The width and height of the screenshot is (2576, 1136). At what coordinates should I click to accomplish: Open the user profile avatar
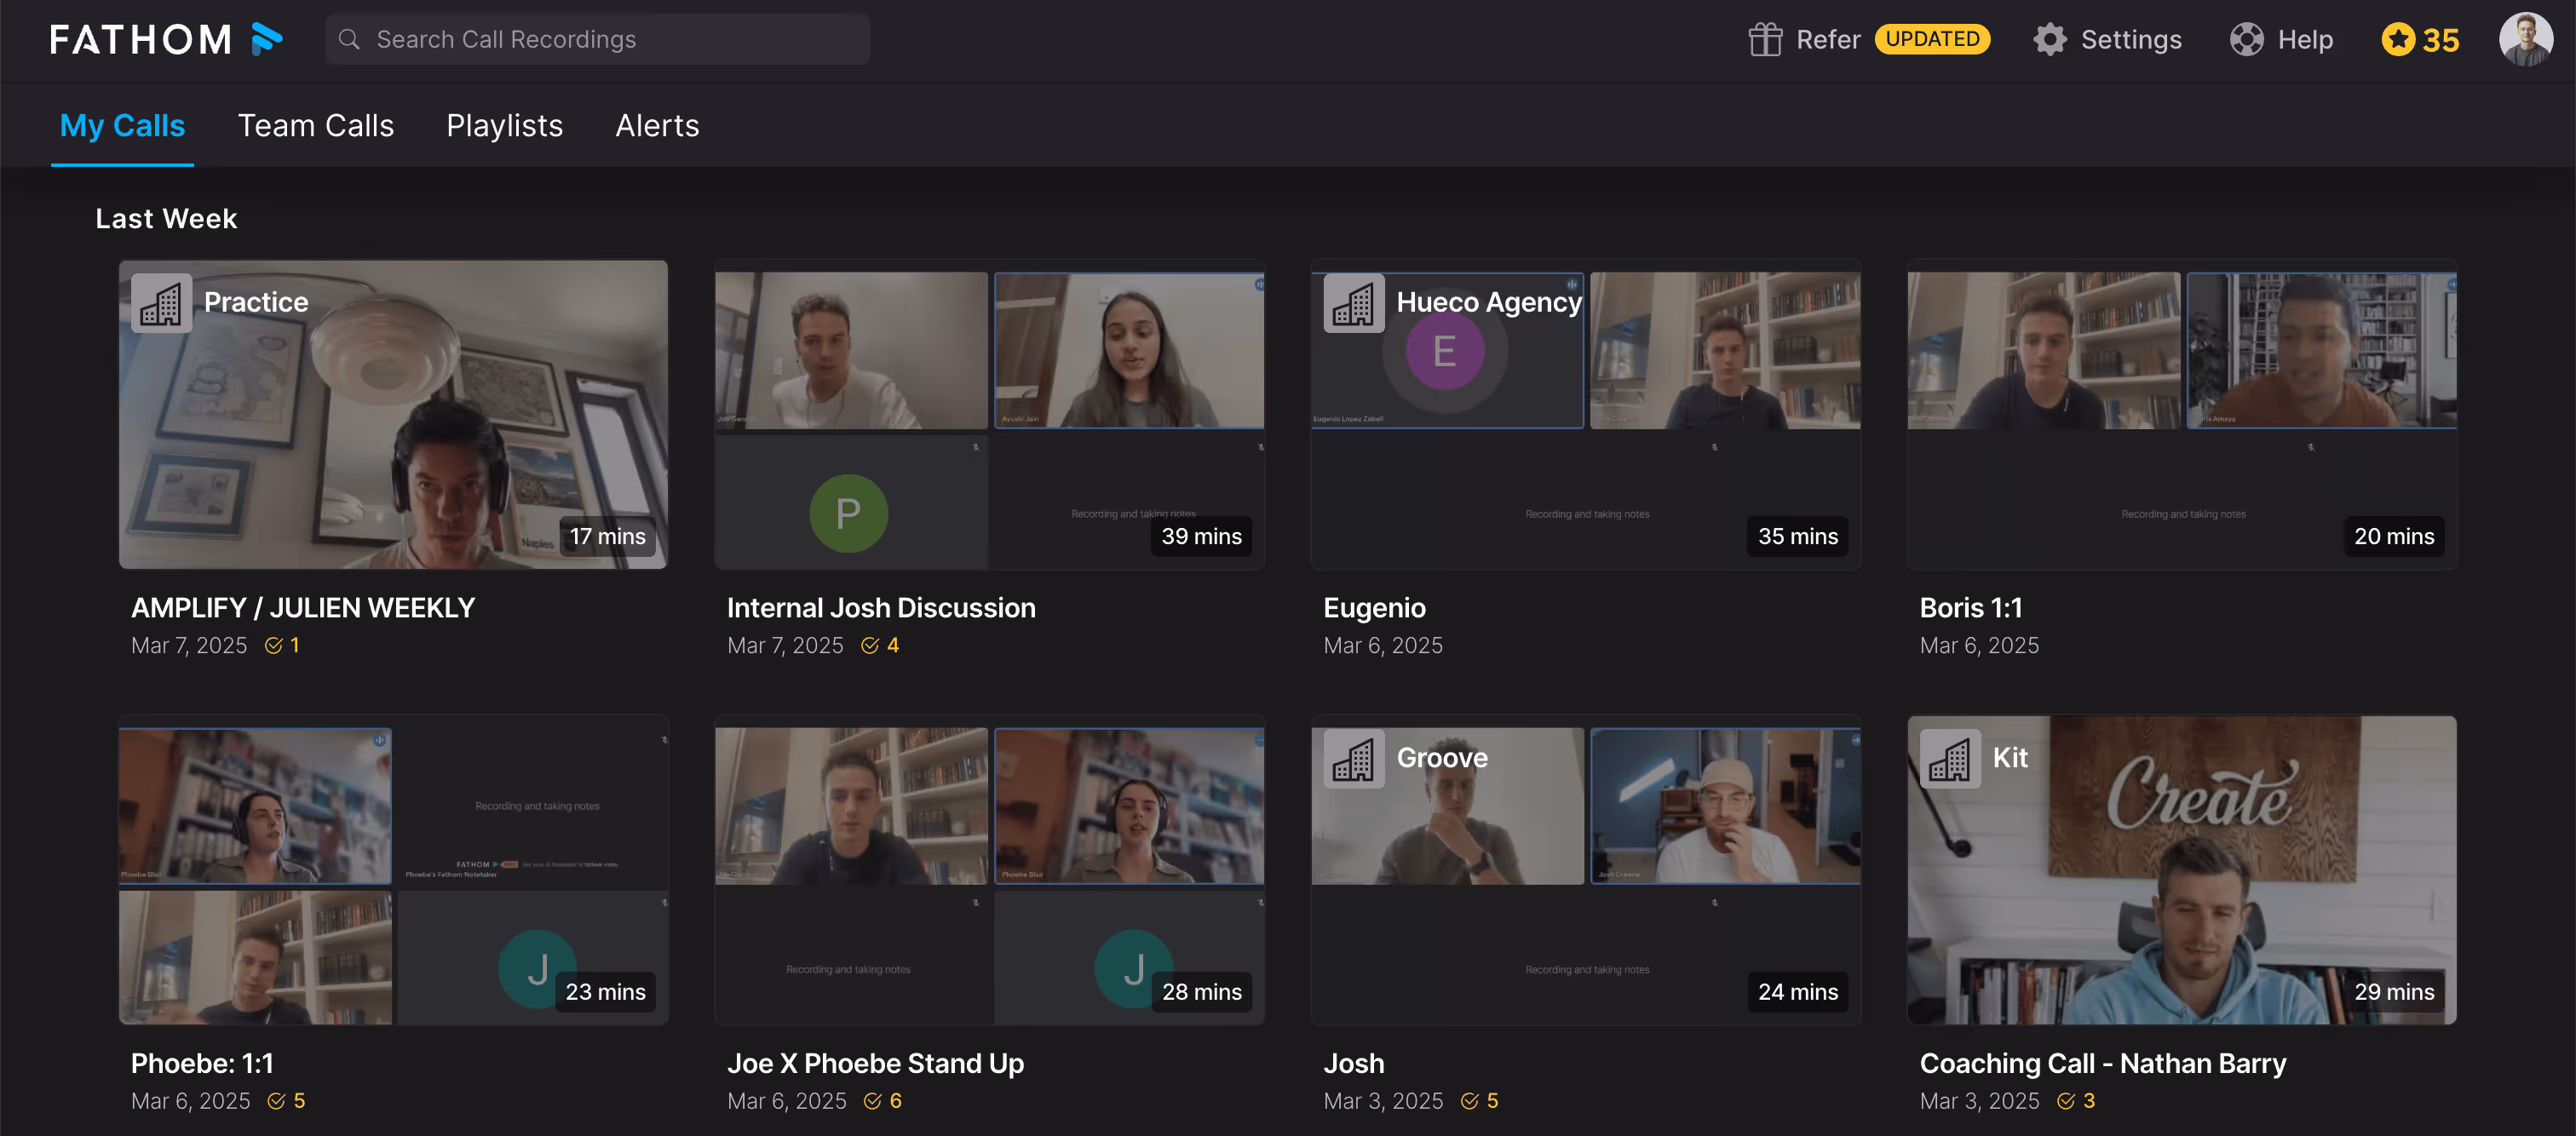[2525, 39]
